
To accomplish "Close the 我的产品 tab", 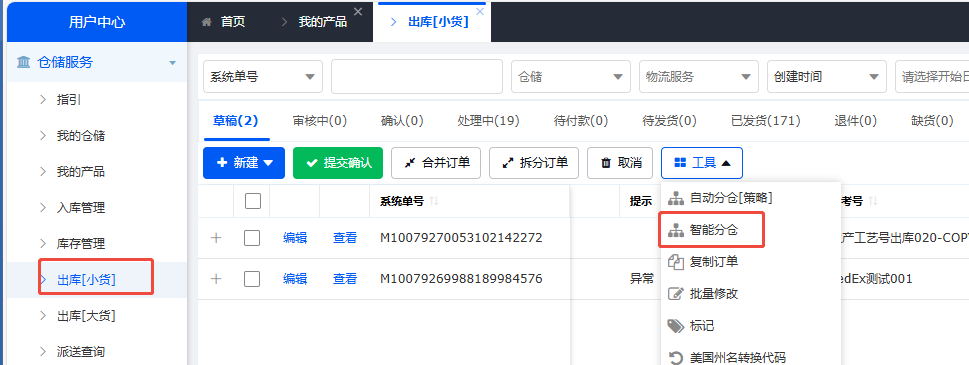I will pos(358,11).
